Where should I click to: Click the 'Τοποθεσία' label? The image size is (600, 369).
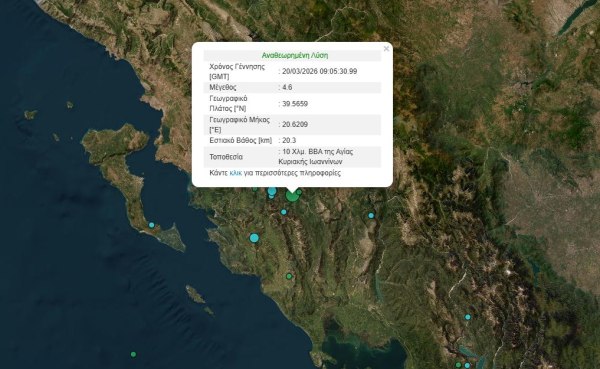coord(226,157)
